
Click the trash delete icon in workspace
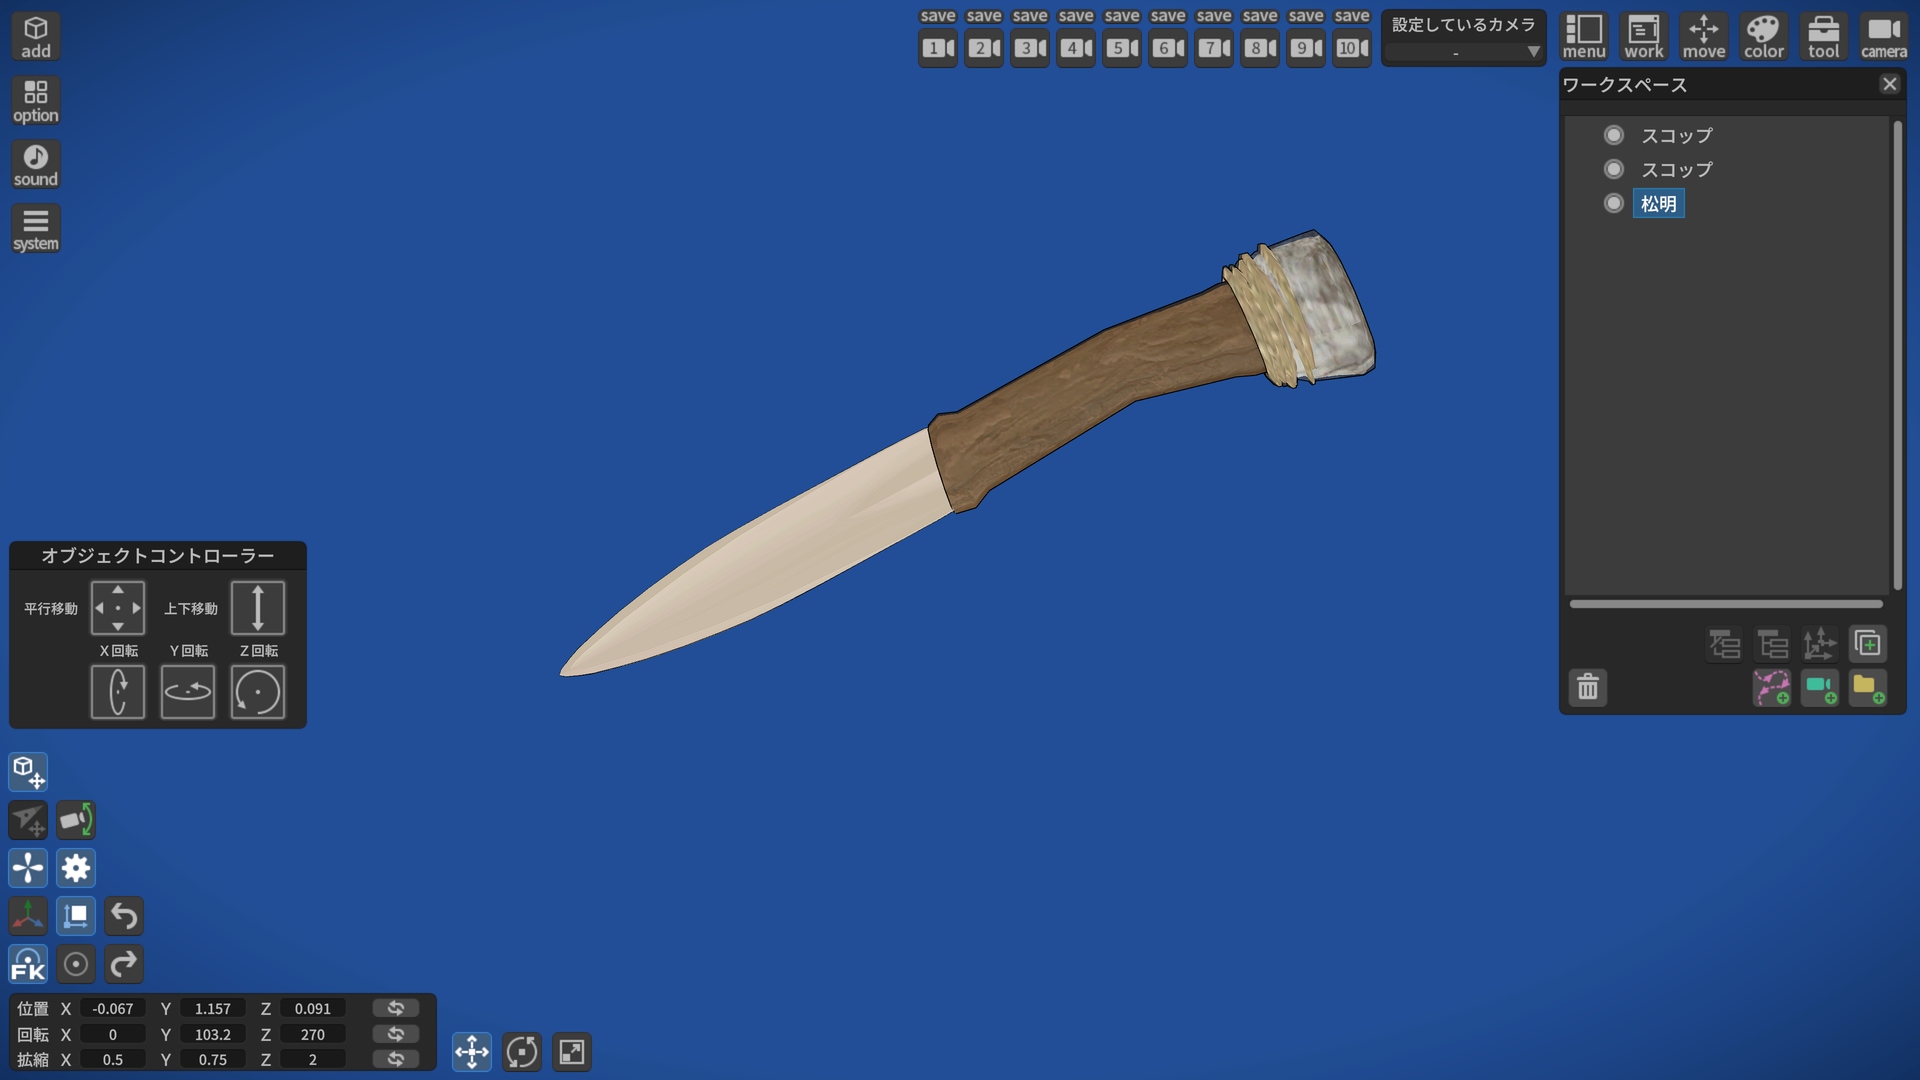pos(1587,688)
